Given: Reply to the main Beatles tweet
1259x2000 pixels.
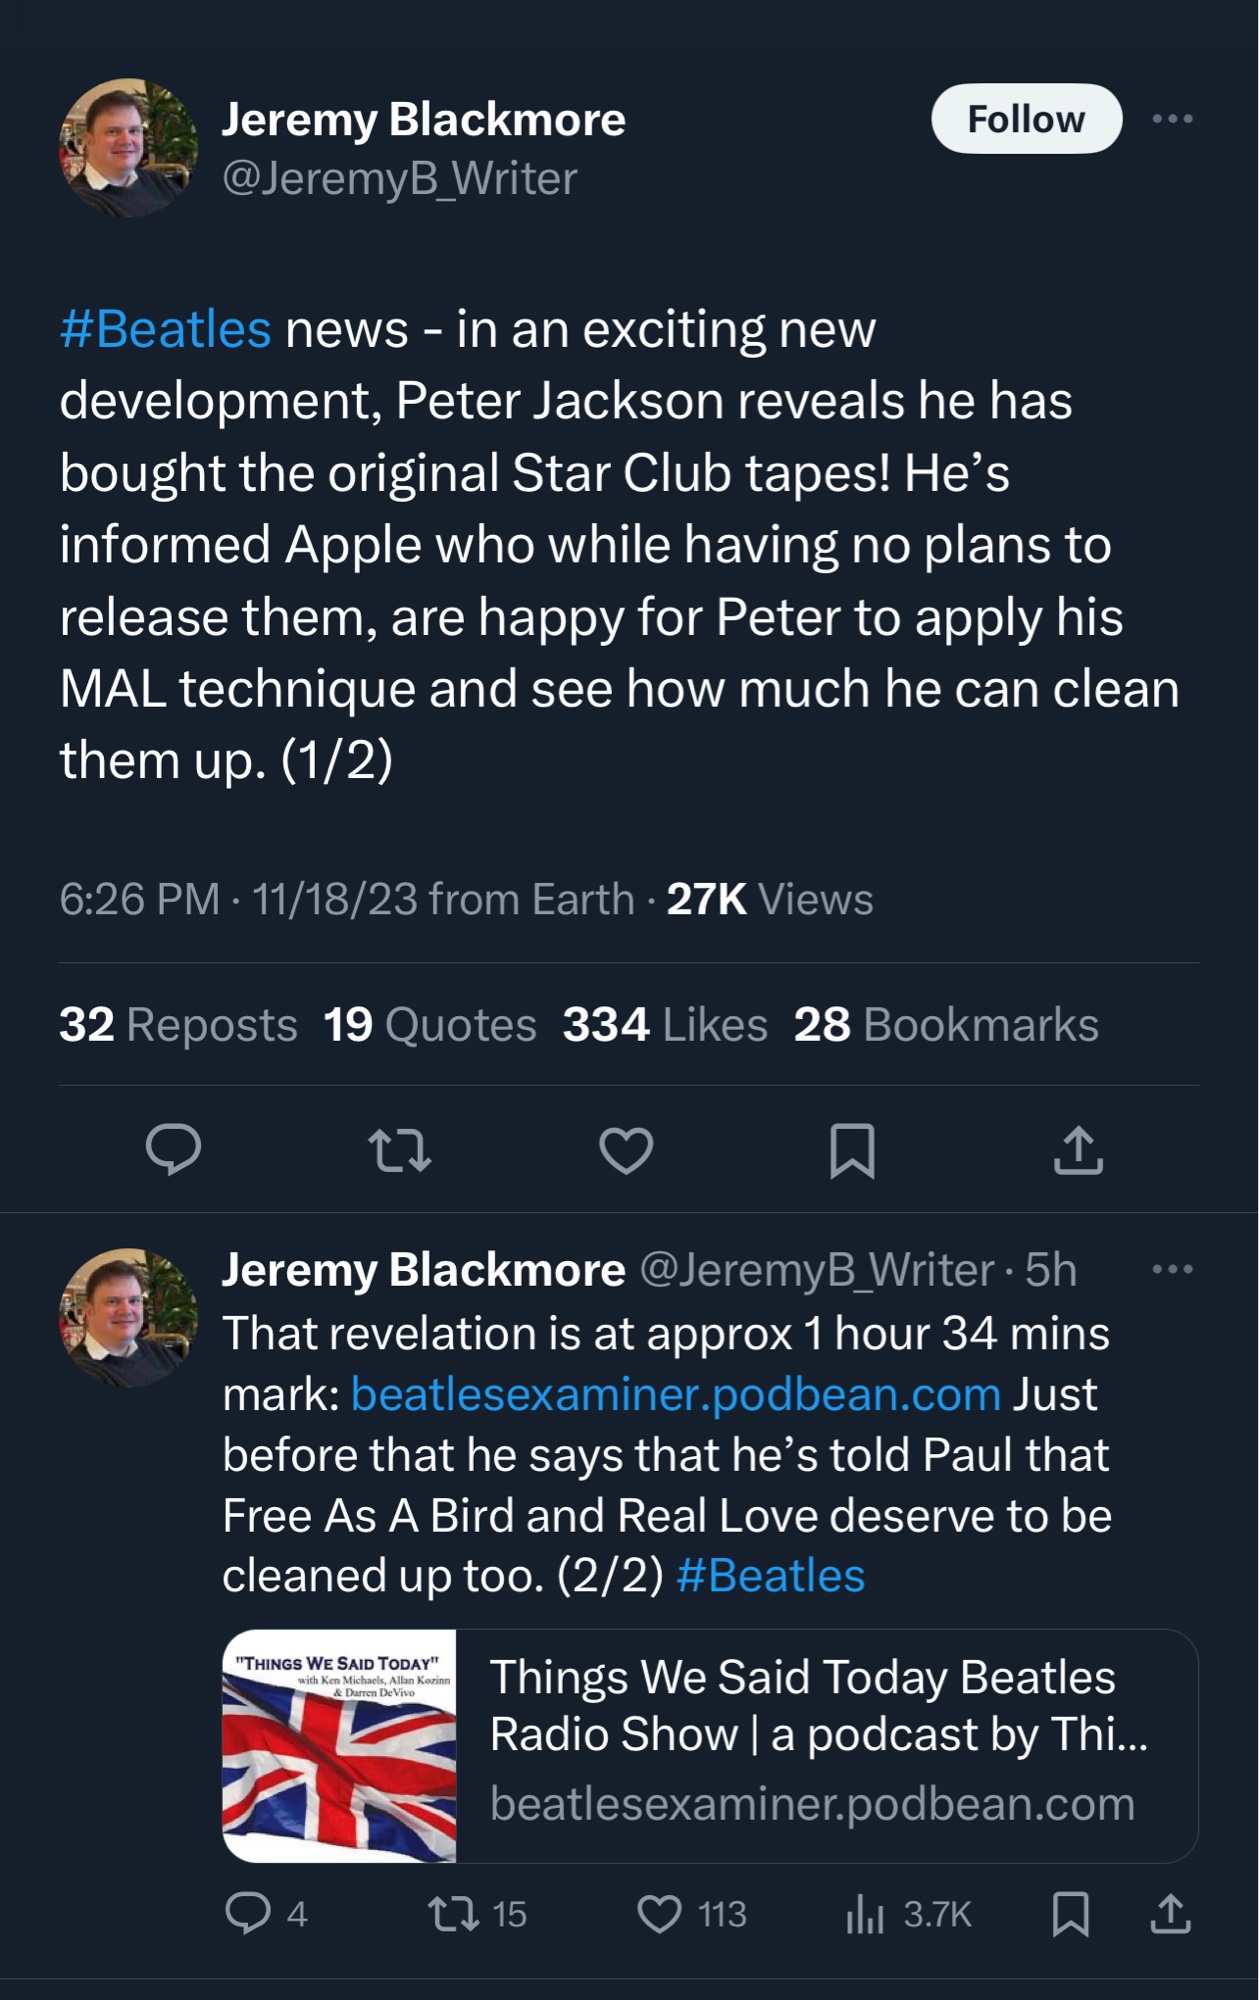Looking at the screenshot, I should tap(174, 1149).
